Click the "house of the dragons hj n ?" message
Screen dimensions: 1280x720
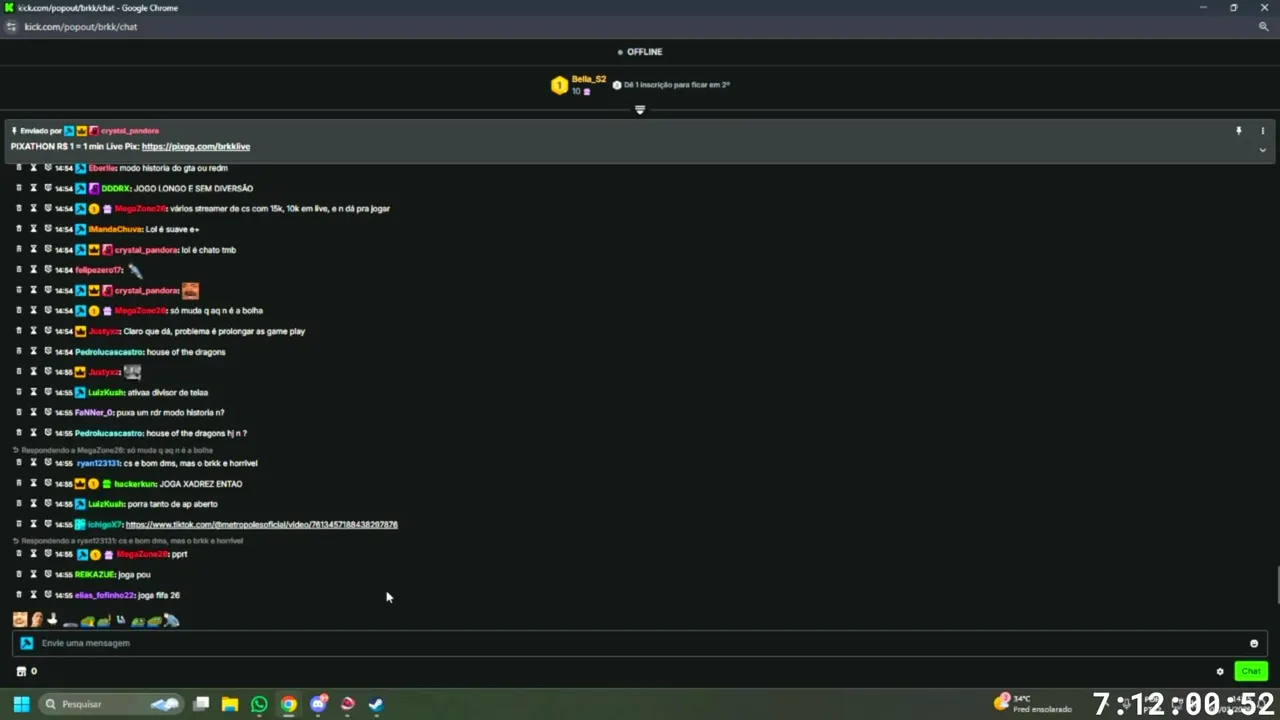click(196, 433)
